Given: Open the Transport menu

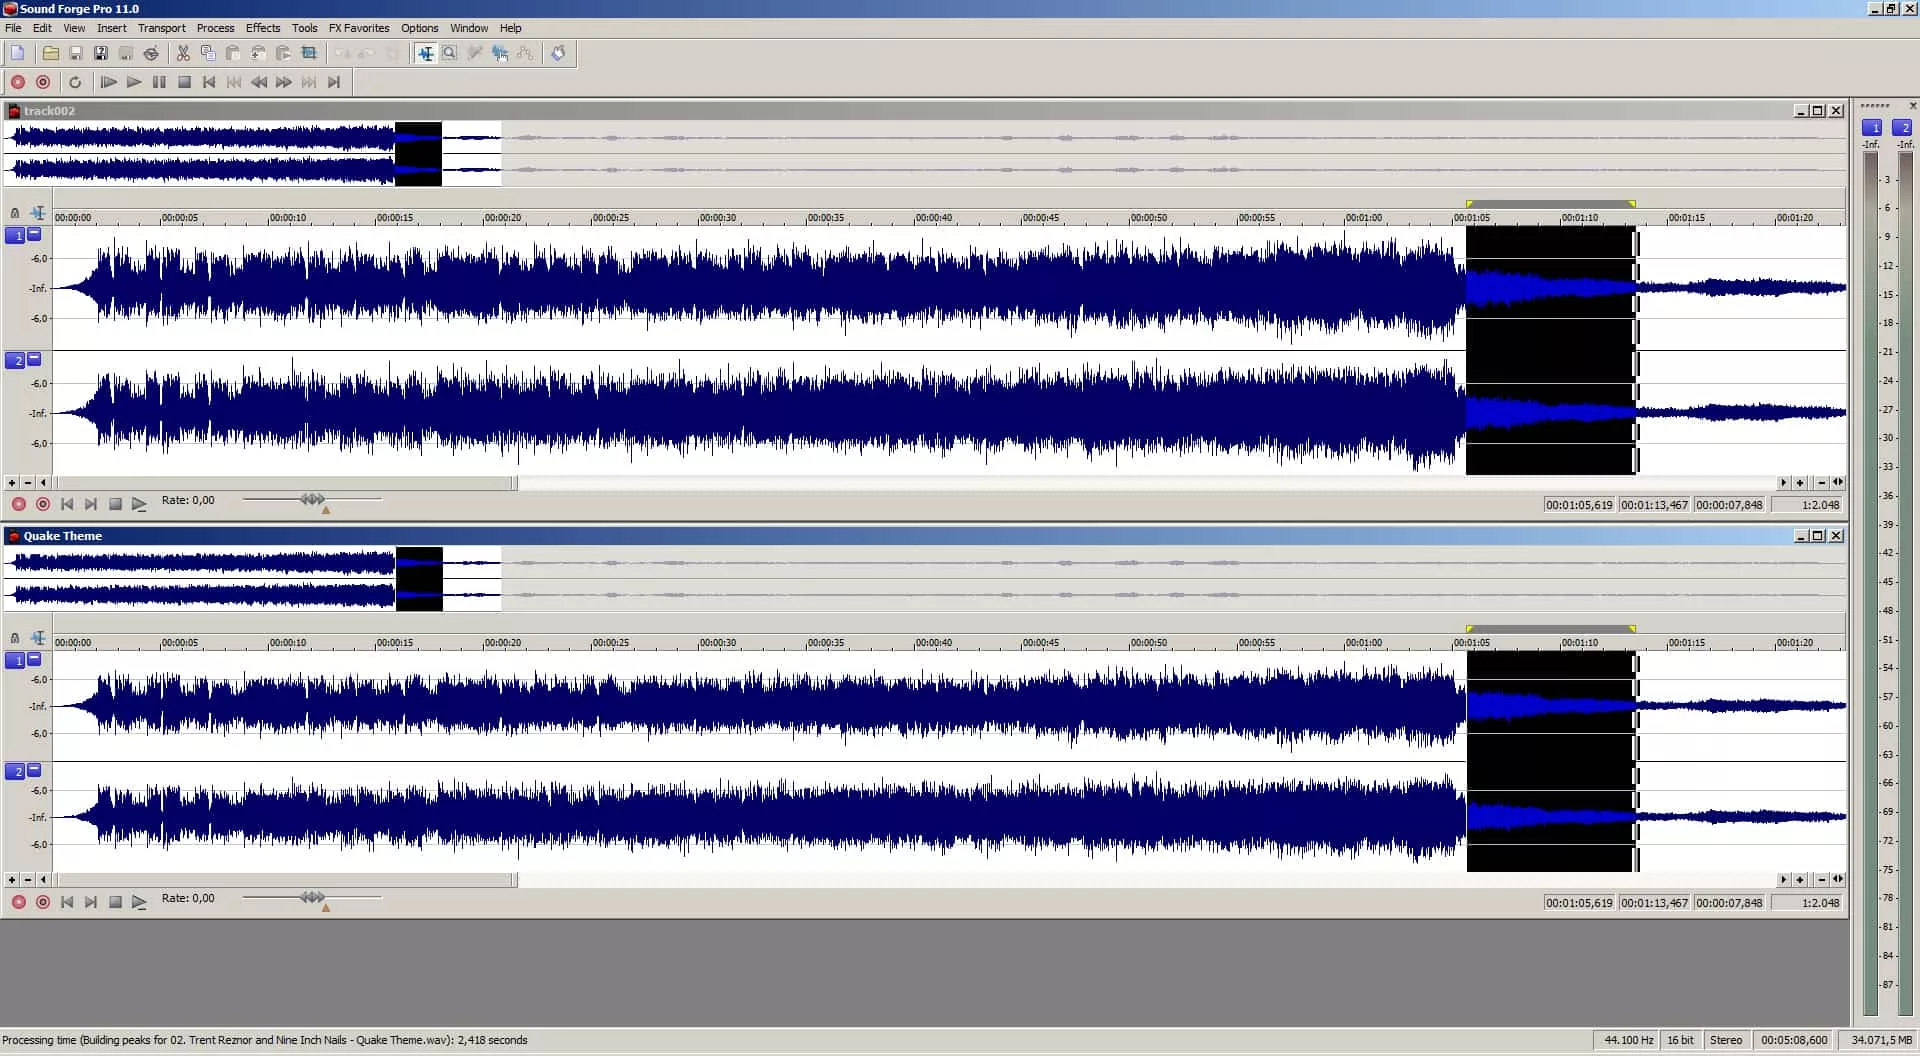Looking at the screenshot, I should coord(162,28).
